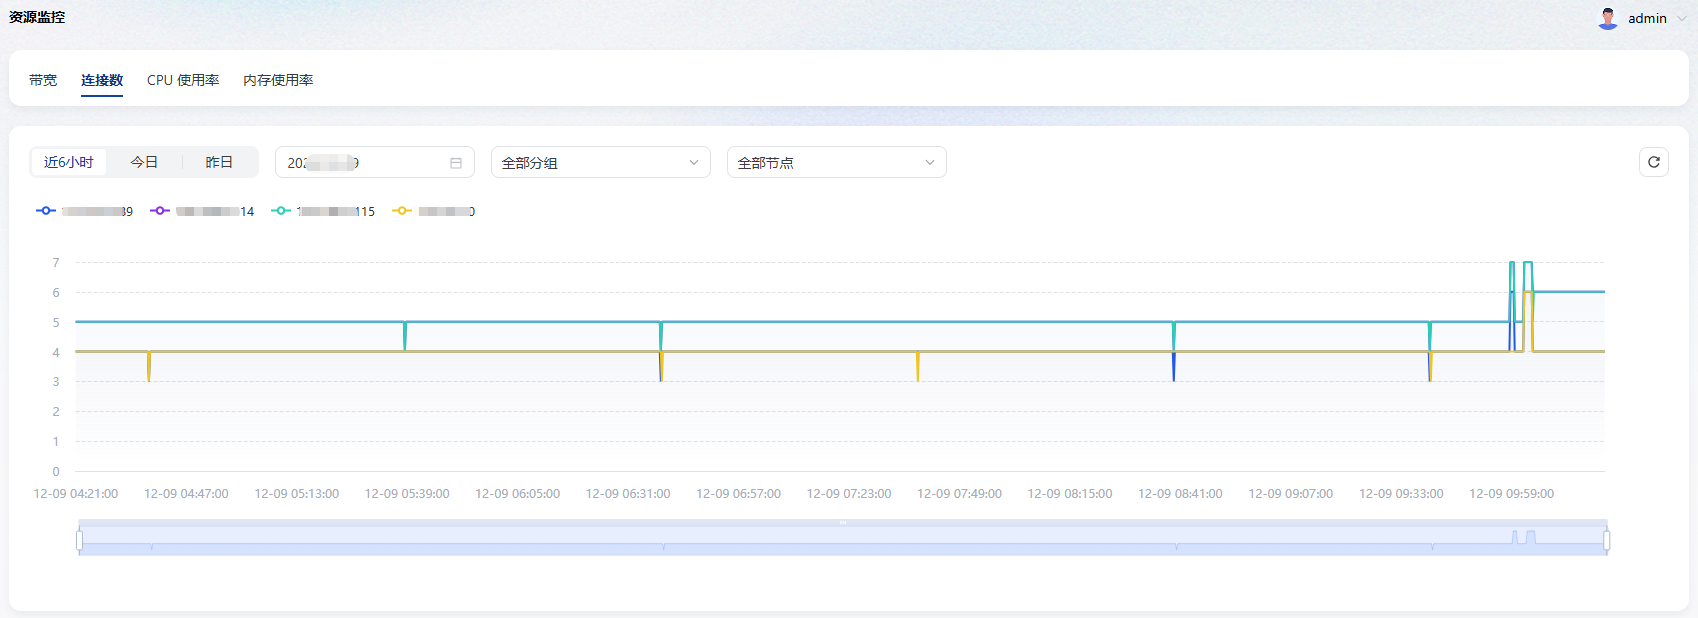Open the 内存使用率 tab
Viewport: 1698px width, 618px height.
click(x=278, y=80)
